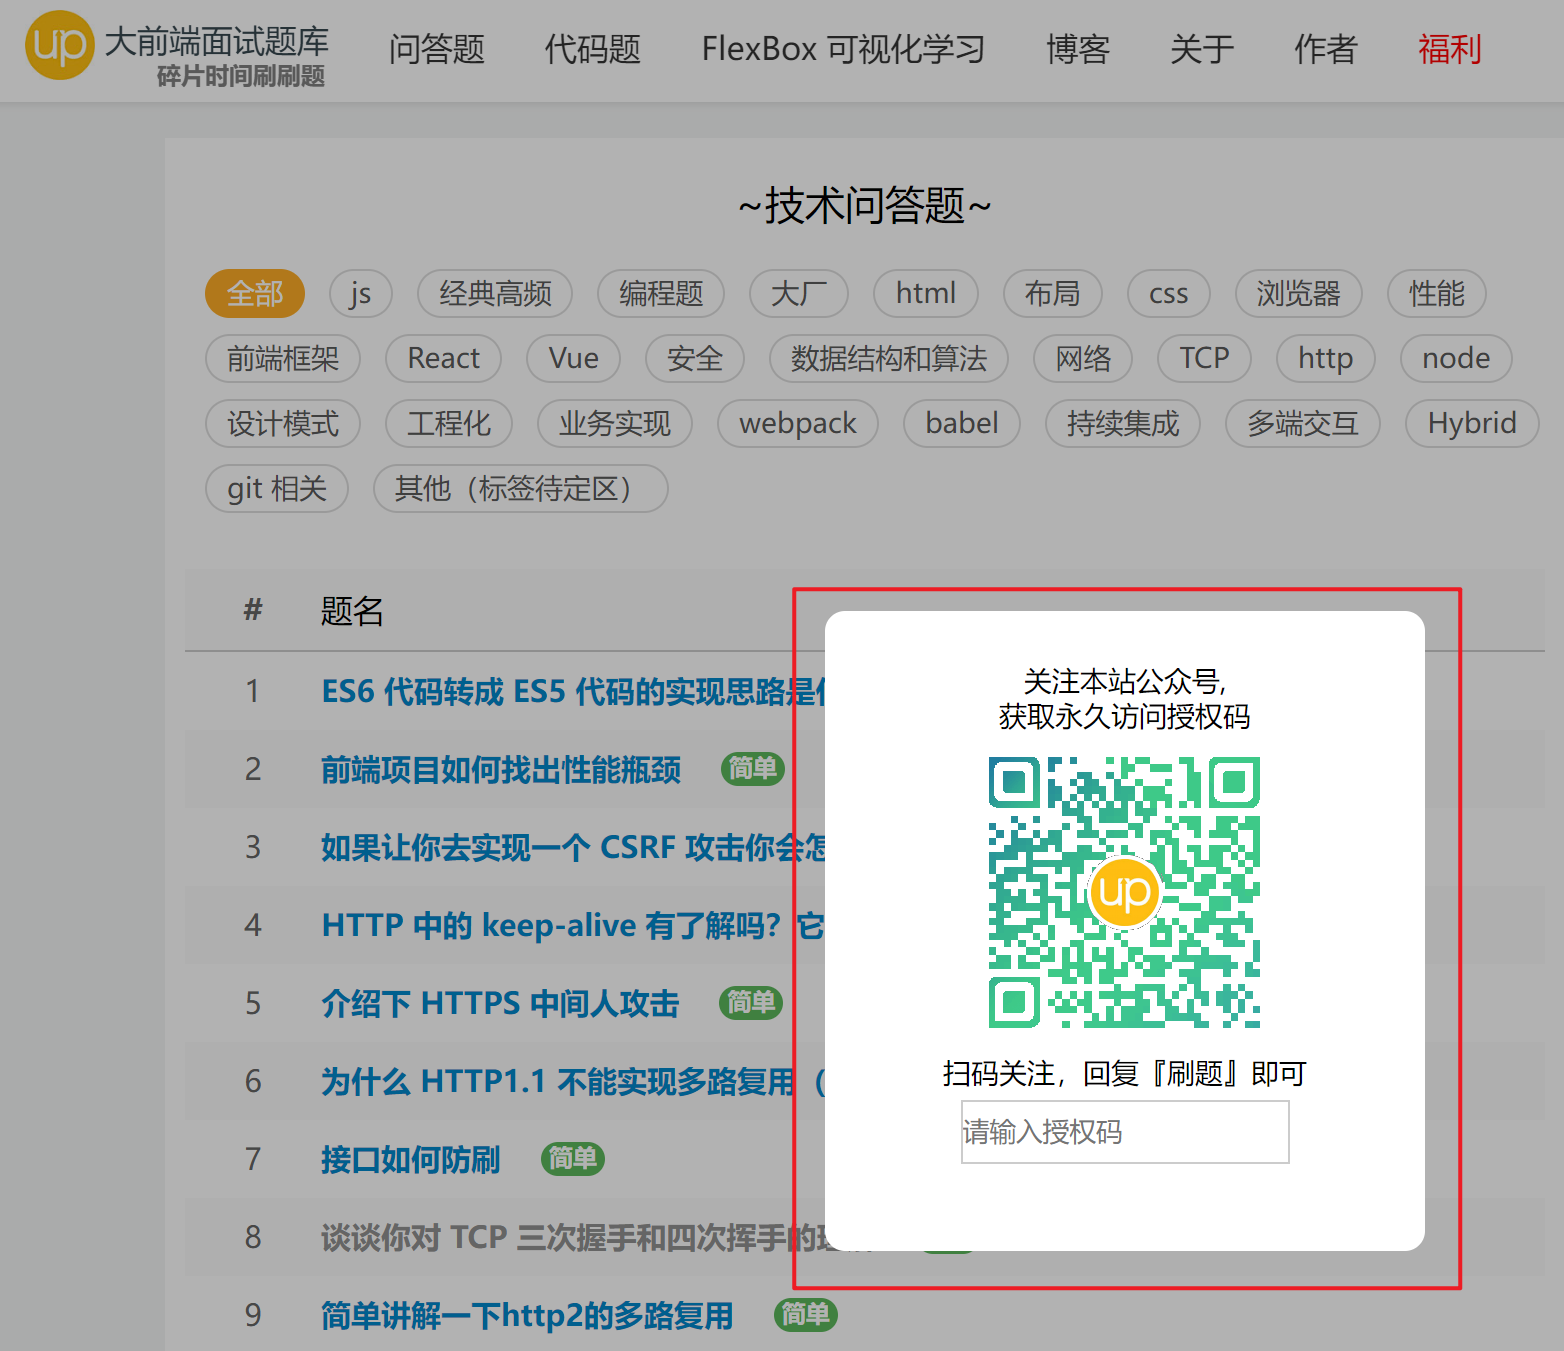Image resolution: width=1564 pixels, height=1351 pixels.
Task: Click the 请输入授权码 input field
Action: coord(1125,1132)
